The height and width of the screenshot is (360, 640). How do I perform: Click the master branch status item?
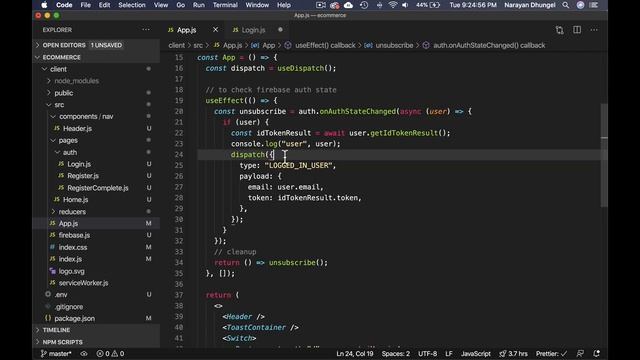coord(56,353)
